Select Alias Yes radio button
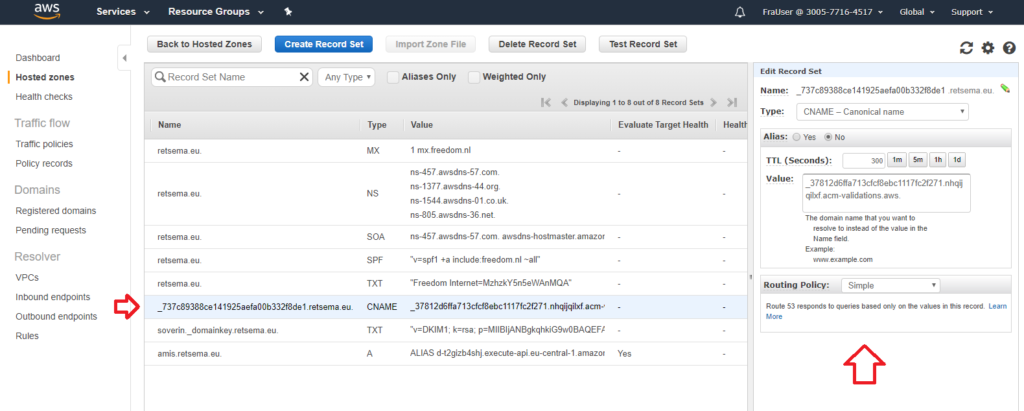The image size is (1024, 411). click(x=797, y=137)
